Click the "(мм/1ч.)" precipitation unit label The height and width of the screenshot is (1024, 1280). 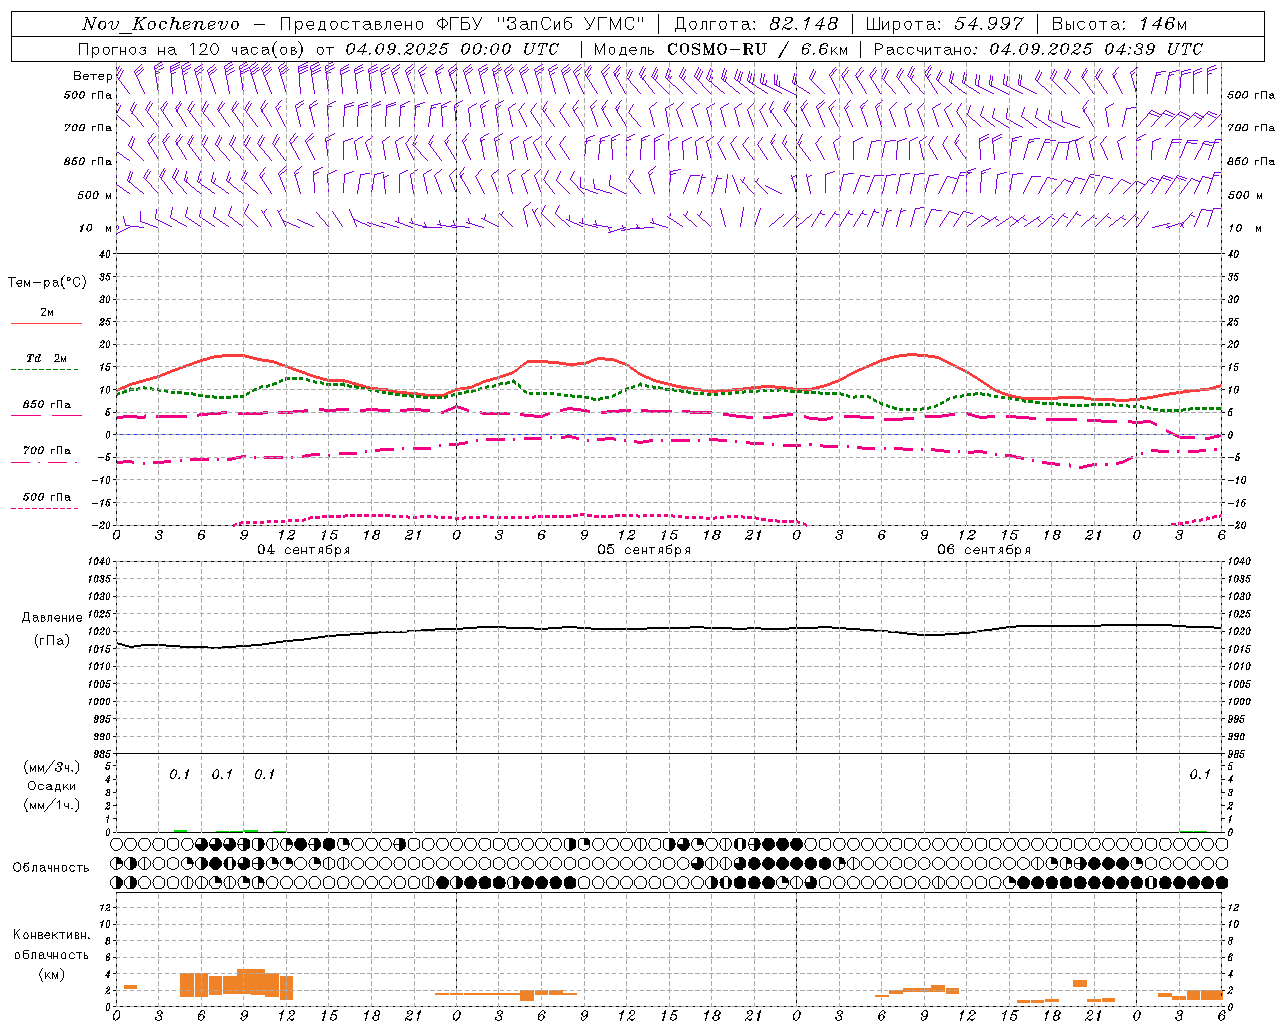[x=52, y=805]
